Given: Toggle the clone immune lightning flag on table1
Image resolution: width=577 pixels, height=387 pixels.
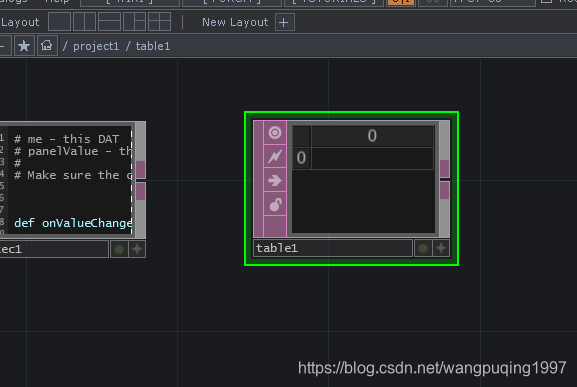Looking at the screenshot, I should pos(275,156).
